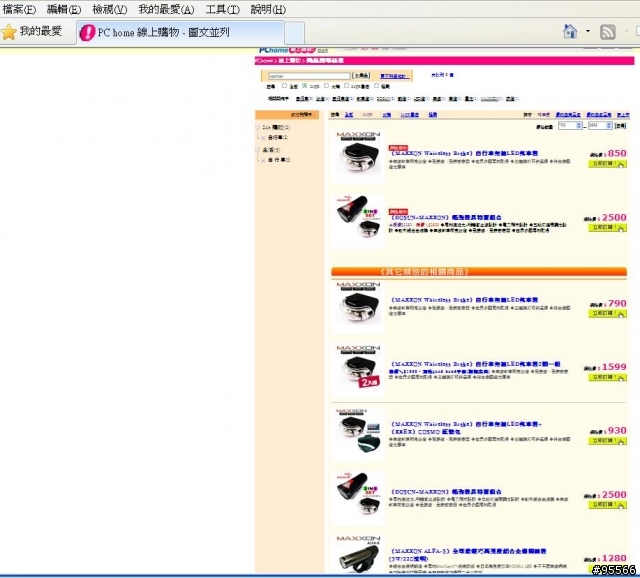Image resolution: width=640 pixels, height=578 pixels.
Task: Open the 工具(T) menu
Action: (222, 9)
